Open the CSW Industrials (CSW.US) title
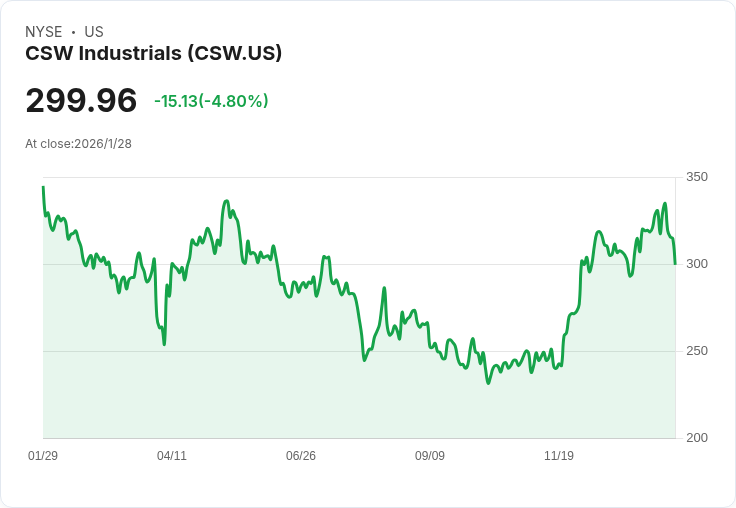 [x=153, y=53]
